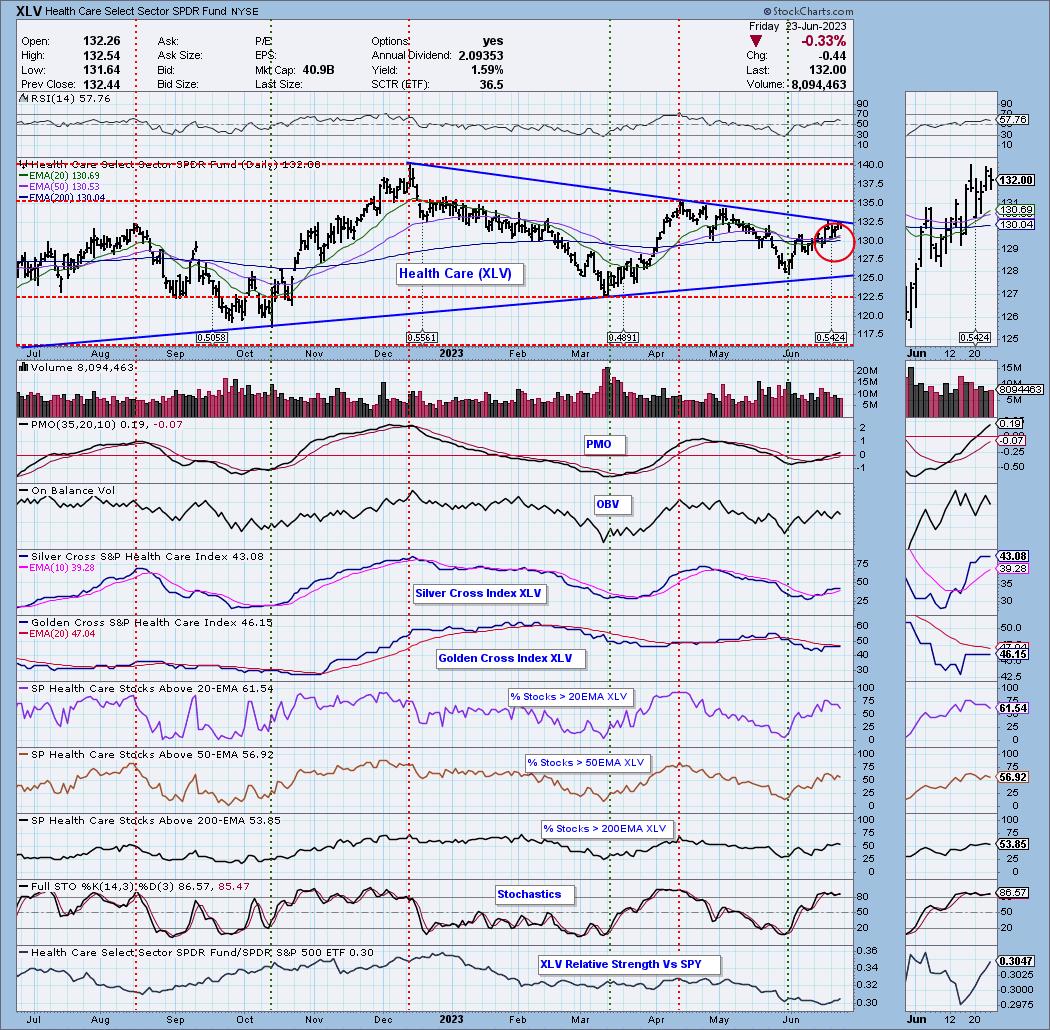Click the 0.5561 value label on price chart

(423, 338)
